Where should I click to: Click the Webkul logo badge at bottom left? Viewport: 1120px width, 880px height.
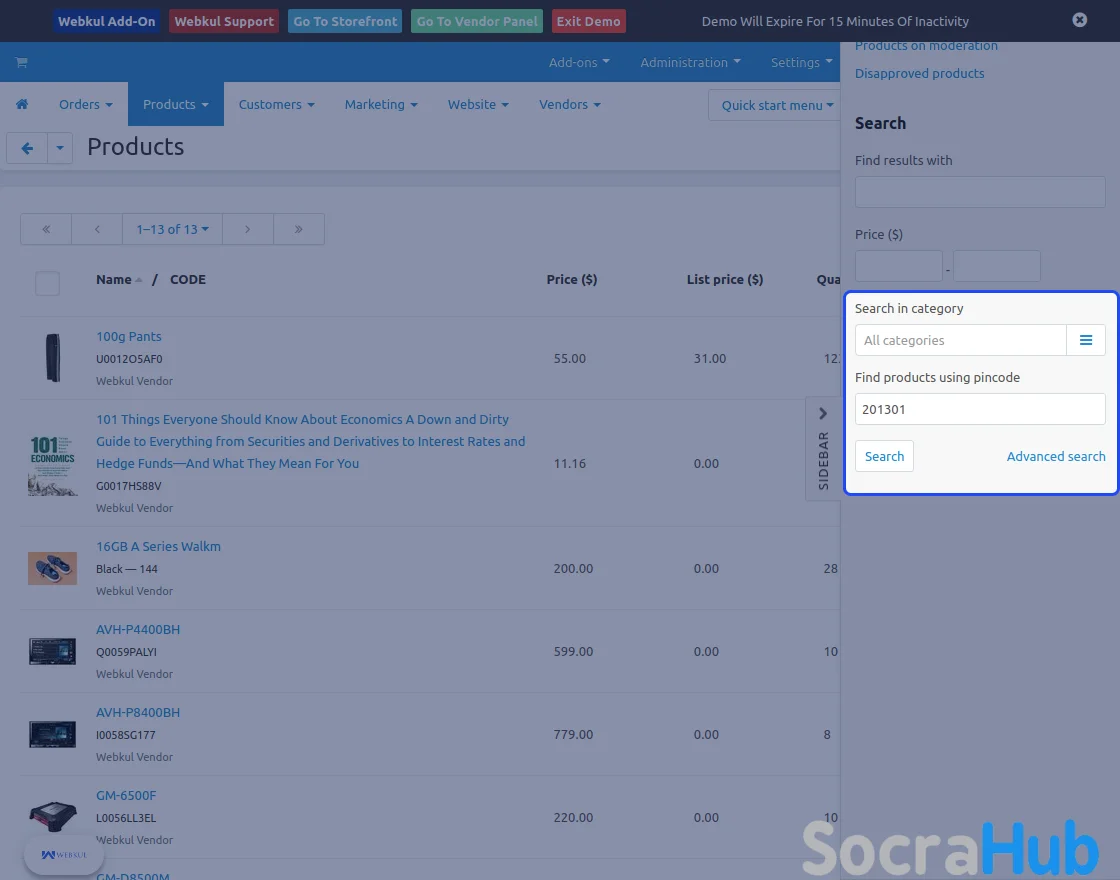click(x=64, y=855)
